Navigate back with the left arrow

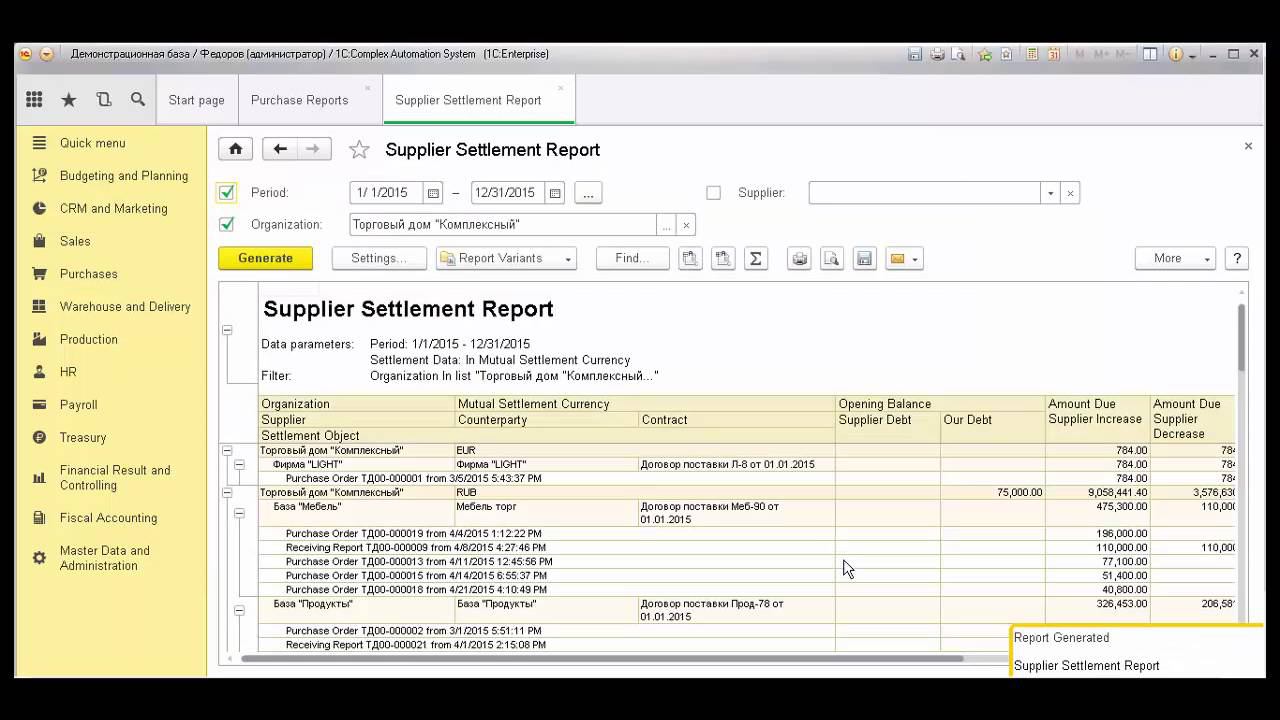pyautogui.click(x=280, y=149)
